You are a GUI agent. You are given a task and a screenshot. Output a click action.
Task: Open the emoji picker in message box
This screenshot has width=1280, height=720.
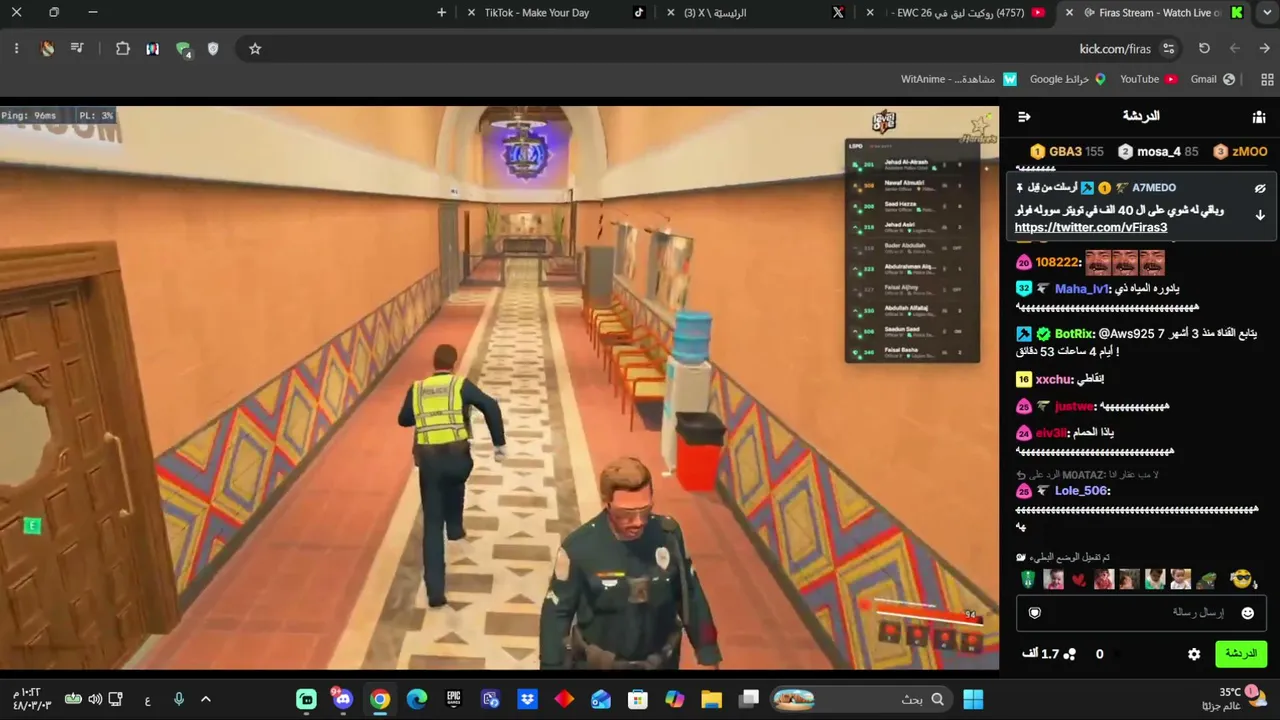[x=1247, y=613]
